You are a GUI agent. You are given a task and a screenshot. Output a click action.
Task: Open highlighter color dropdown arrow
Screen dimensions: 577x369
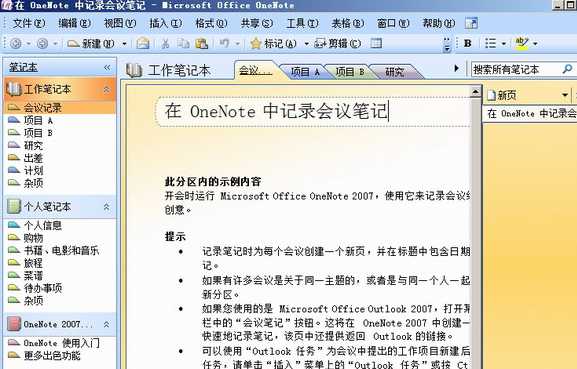(535, 44)
